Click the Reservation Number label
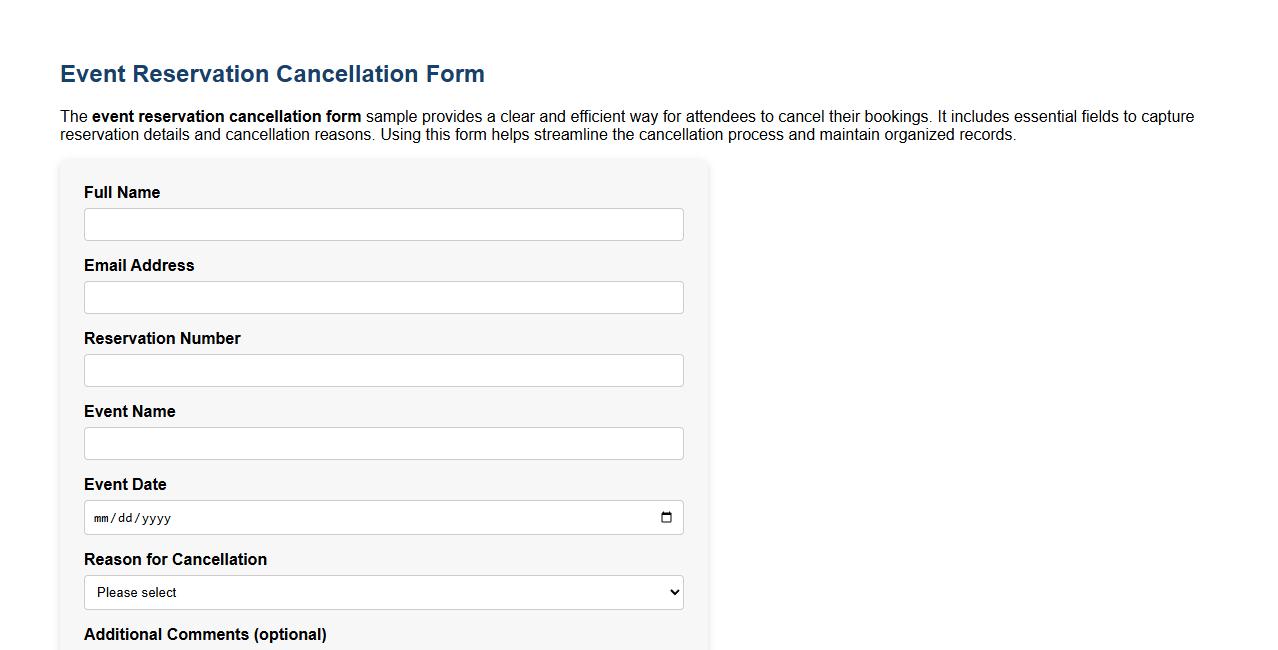Image resolution: width=1278 pixels, height=650 pixels. (x=162, y=338)
